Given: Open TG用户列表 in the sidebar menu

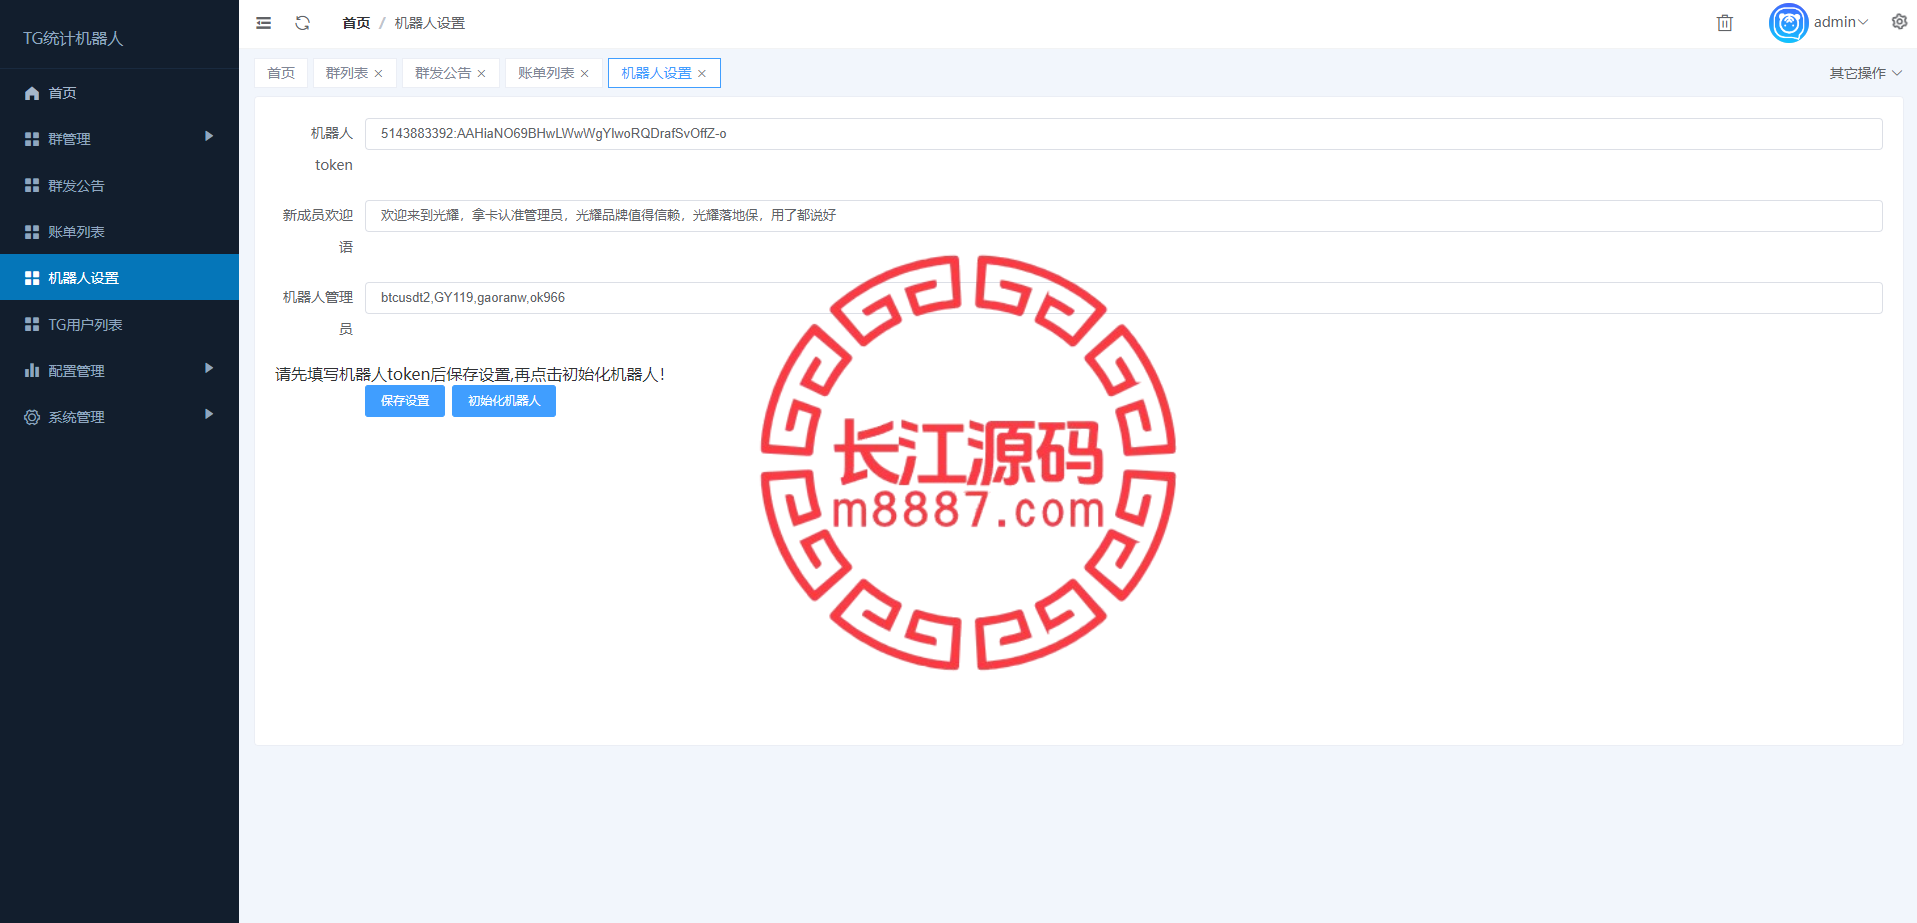Looking at the screenshot, I should (x=119, y=325).
